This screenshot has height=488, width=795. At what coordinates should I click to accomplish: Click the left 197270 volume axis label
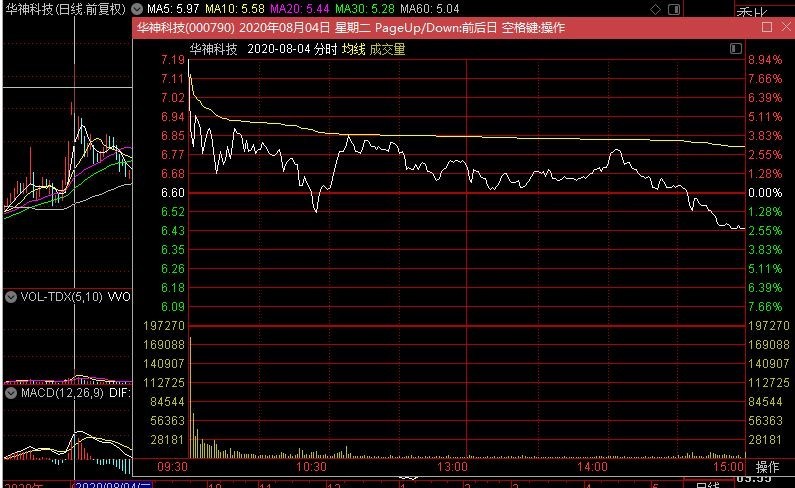point(164,326)
